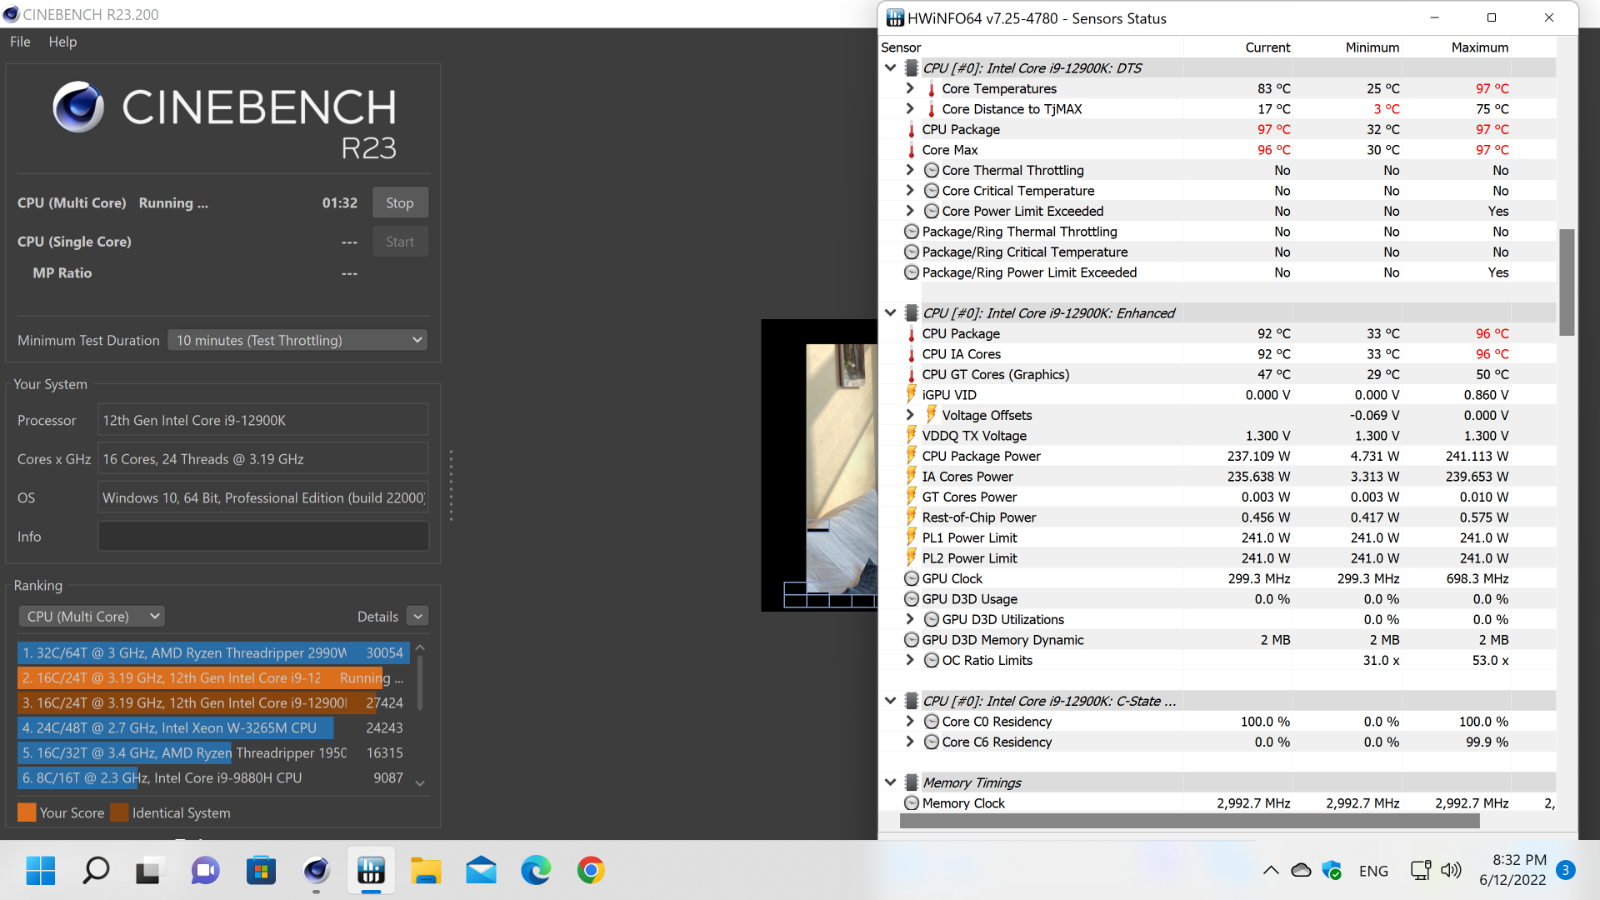
Task: Click HWiNFO vertical scrollbar thumb
Action: (1567, 282)
